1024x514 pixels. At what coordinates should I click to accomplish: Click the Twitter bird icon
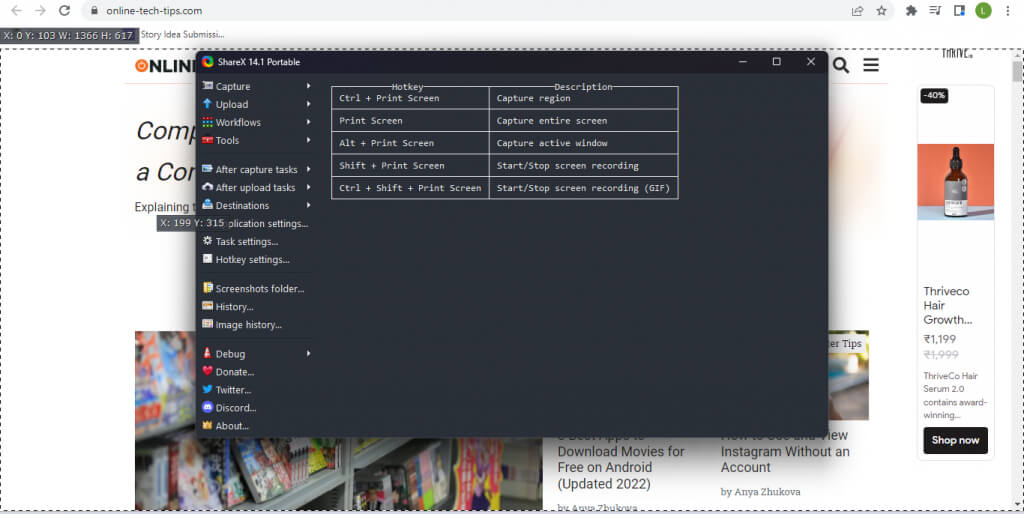pyautogui.click(x=208, y=389)
